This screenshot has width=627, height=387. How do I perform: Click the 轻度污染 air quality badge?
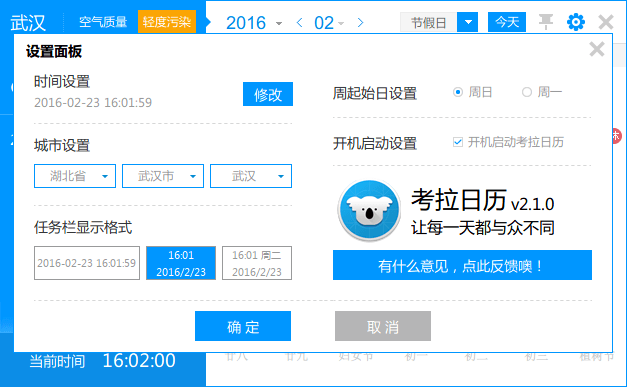(167, 22)
